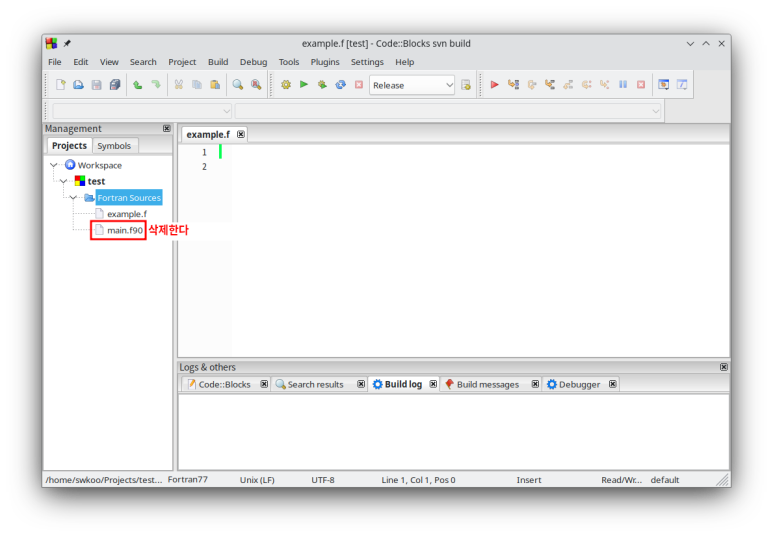
Task: Select the Projects tab
Action: pyautogui.click(x=70, y=145)
